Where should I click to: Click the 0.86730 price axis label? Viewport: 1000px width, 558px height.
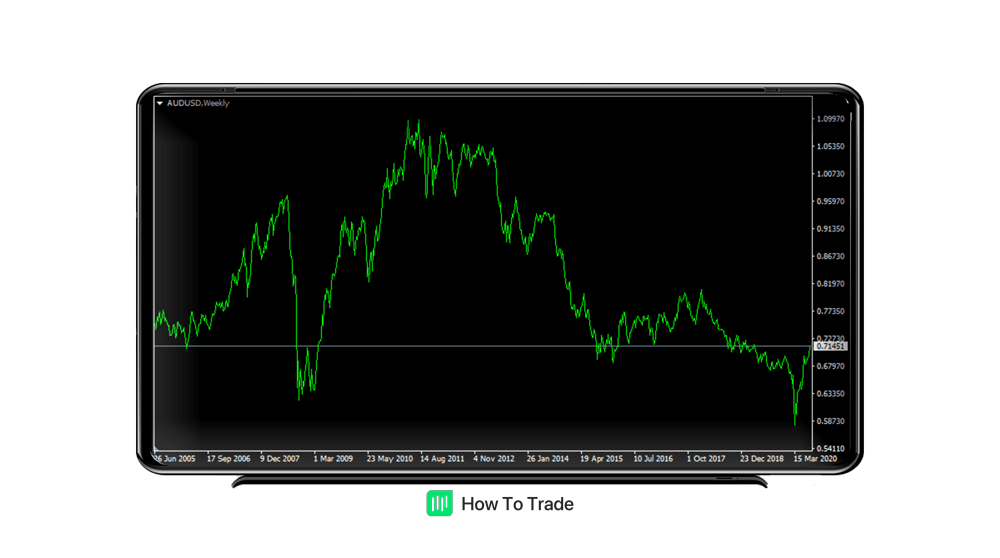click(x=831, y=257)
